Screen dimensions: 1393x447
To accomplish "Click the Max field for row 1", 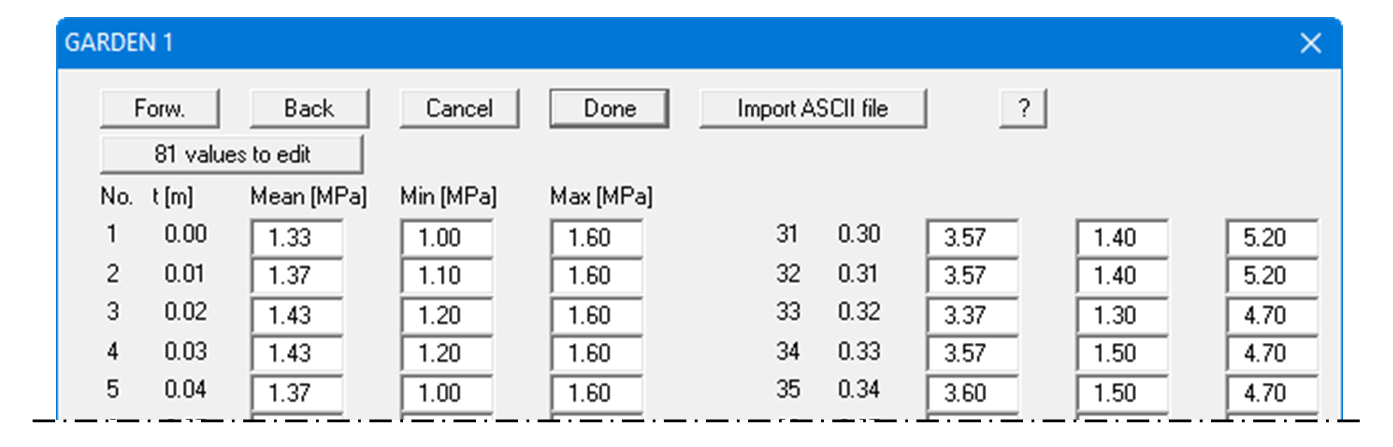I will [596, 239].
